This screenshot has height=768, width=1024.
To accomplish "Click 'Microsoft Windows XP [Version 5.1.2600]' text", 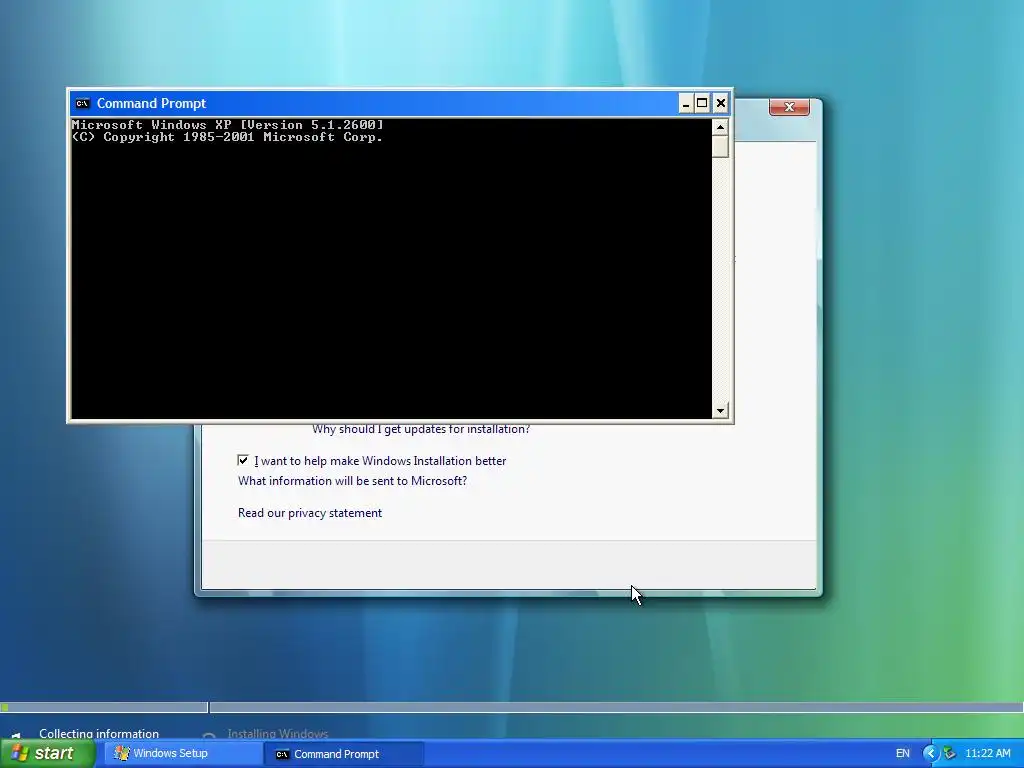I will (x=227, y=125).
